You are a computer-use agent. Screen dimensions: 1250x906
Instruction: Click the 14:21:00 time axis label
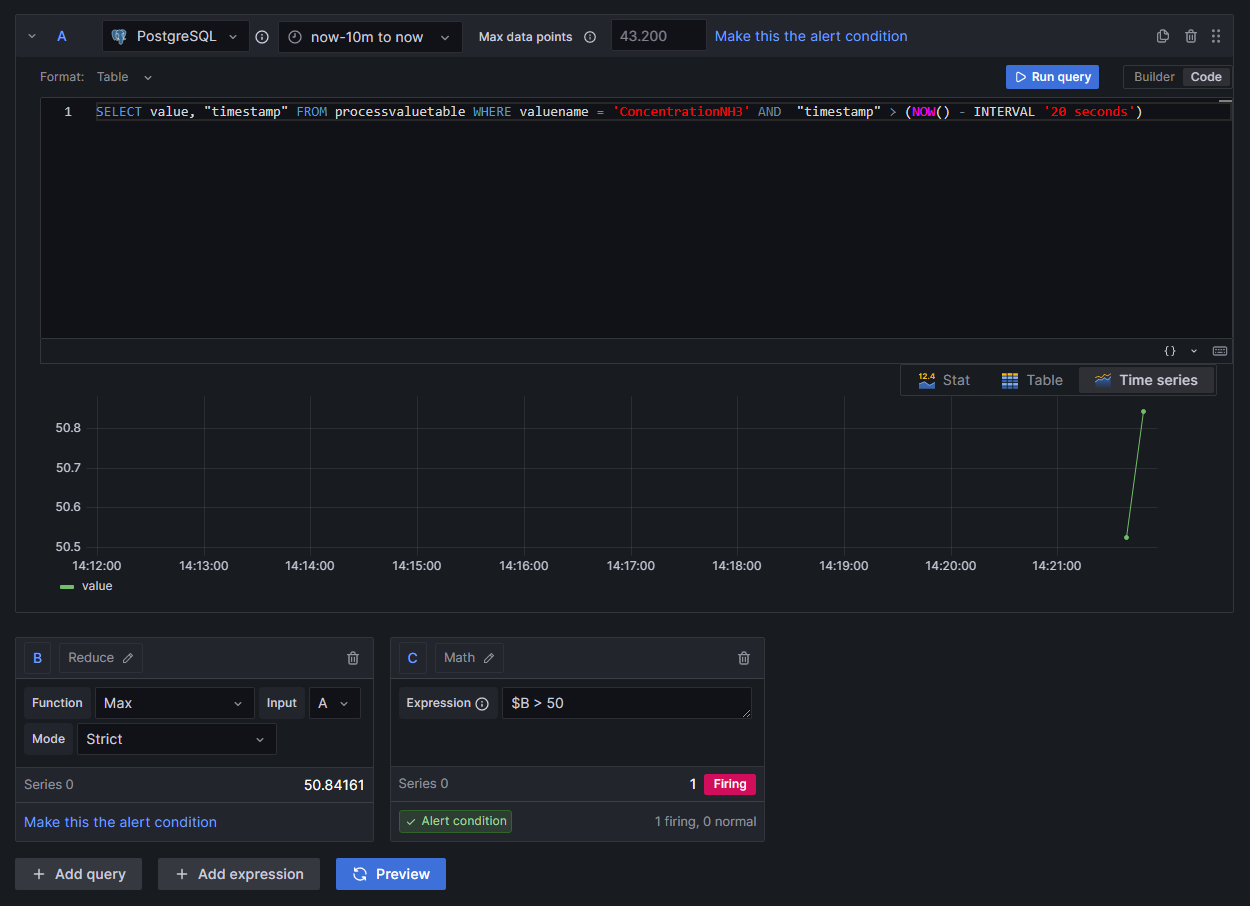[1057, 566]
